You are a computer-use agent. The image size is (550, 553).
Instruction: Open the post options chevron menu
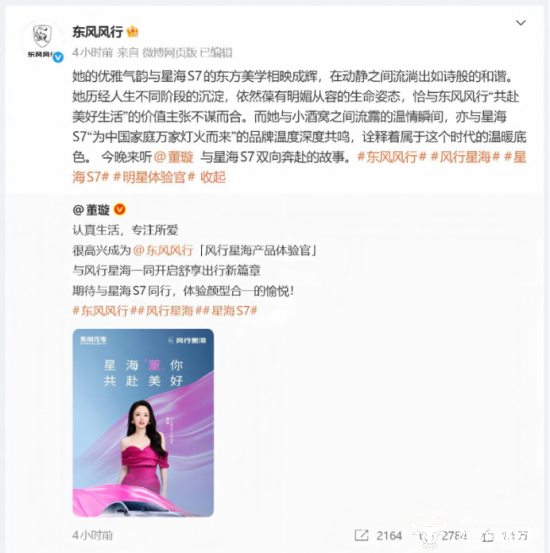coord(521,23)
